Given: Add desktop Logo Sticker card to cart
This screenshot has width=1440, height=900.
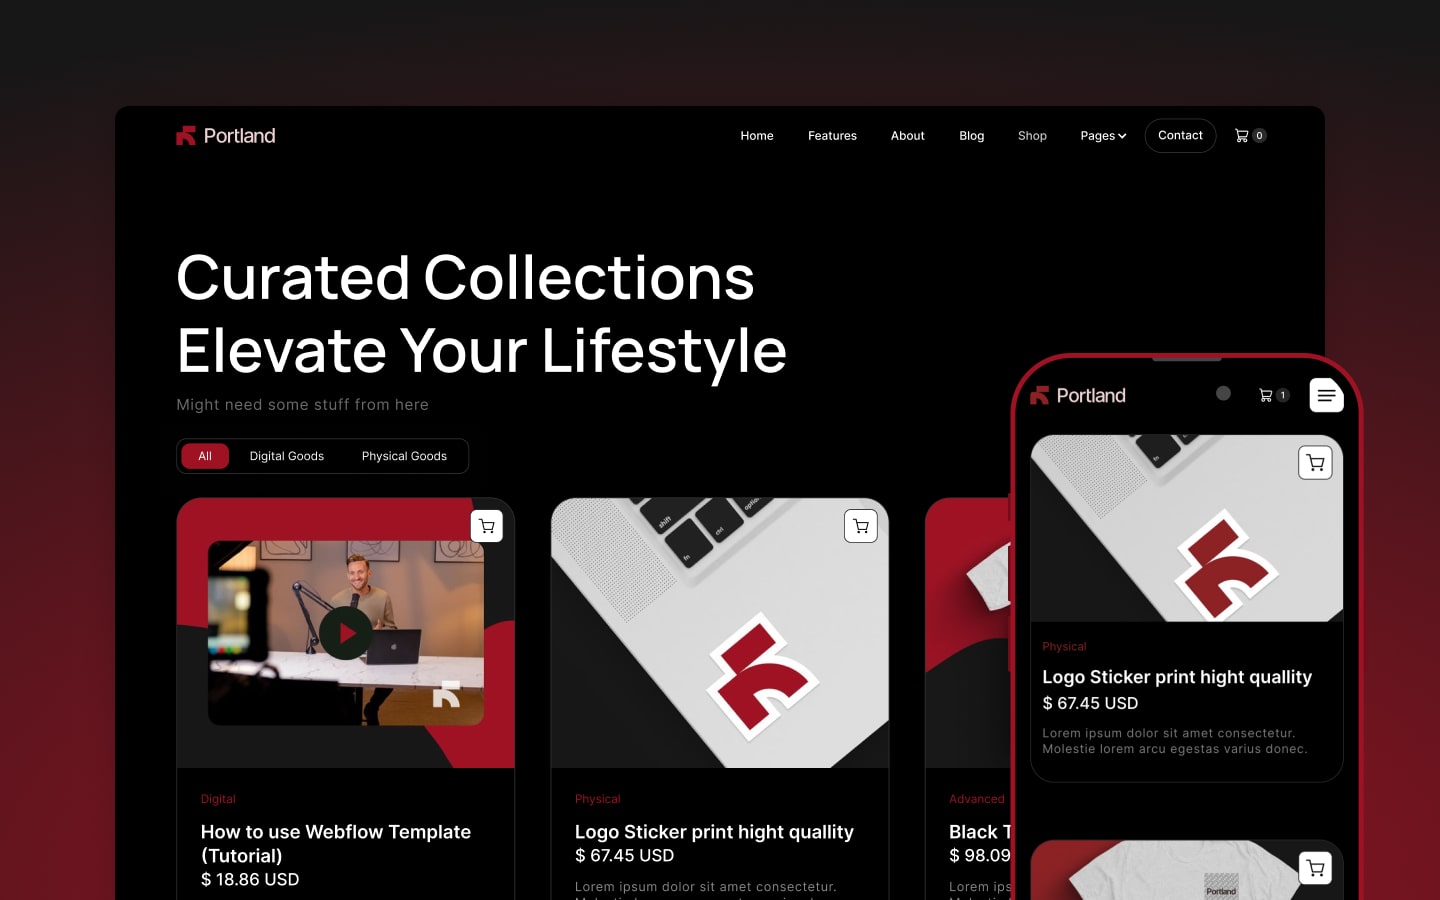Looking at the screenshot, I should tap(861, 526).
